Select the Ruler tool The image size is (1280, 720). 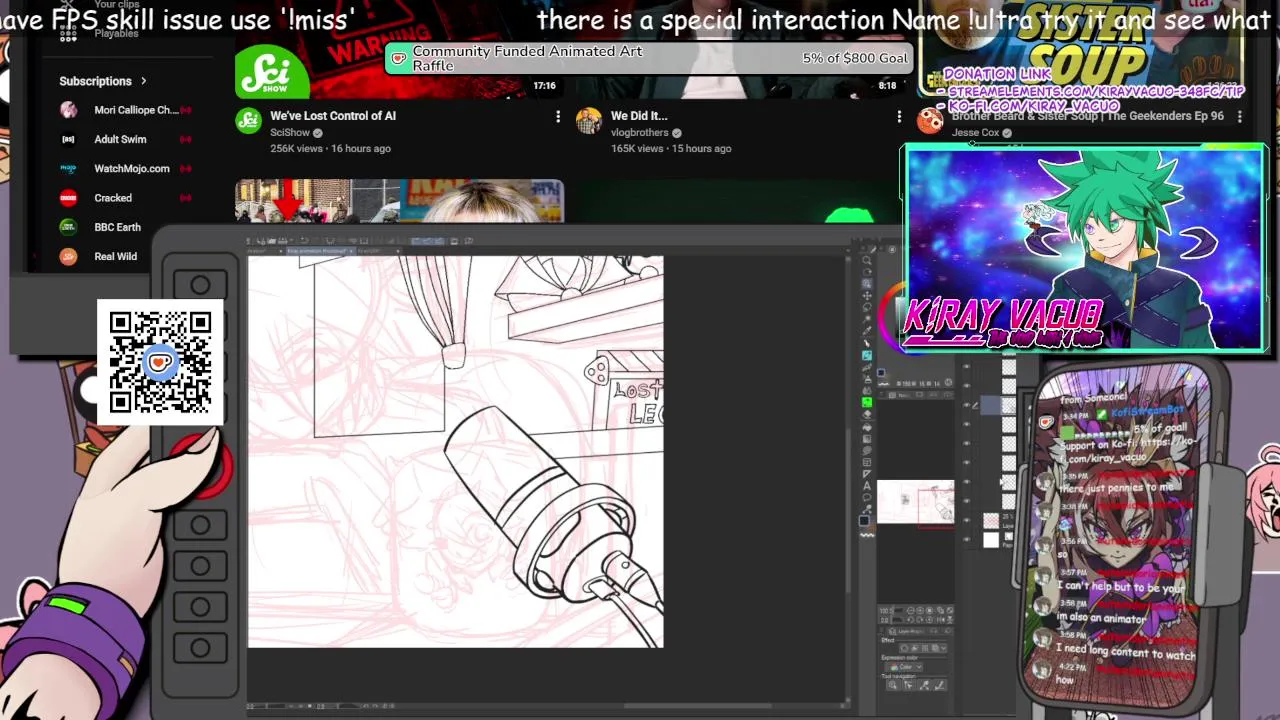coord(867,474)
